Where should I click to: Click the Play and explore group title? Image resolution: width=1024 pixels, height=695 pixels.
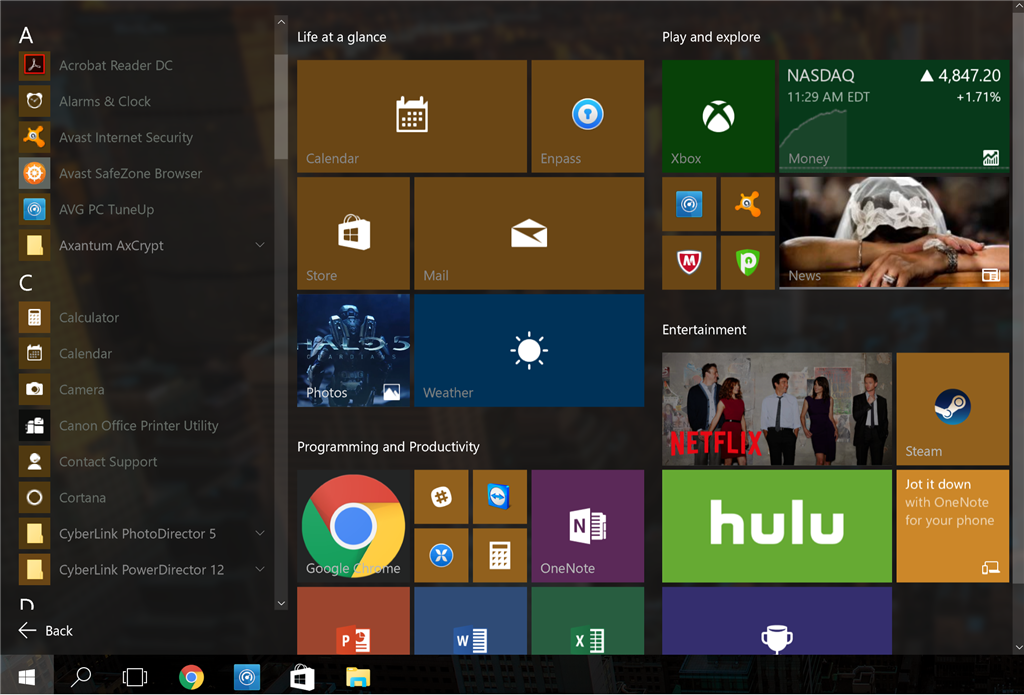coord(711,37)
